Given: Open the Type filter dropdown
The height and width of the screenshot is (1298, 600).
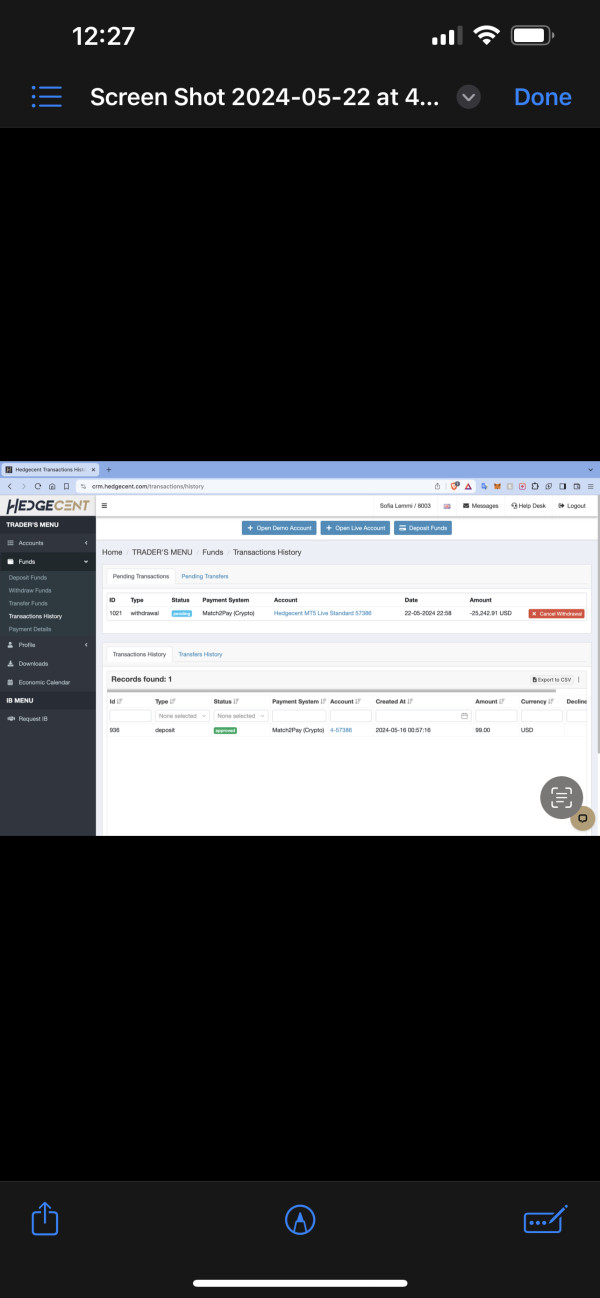Looking at the screenshot, I should click(x=182, y=716).
